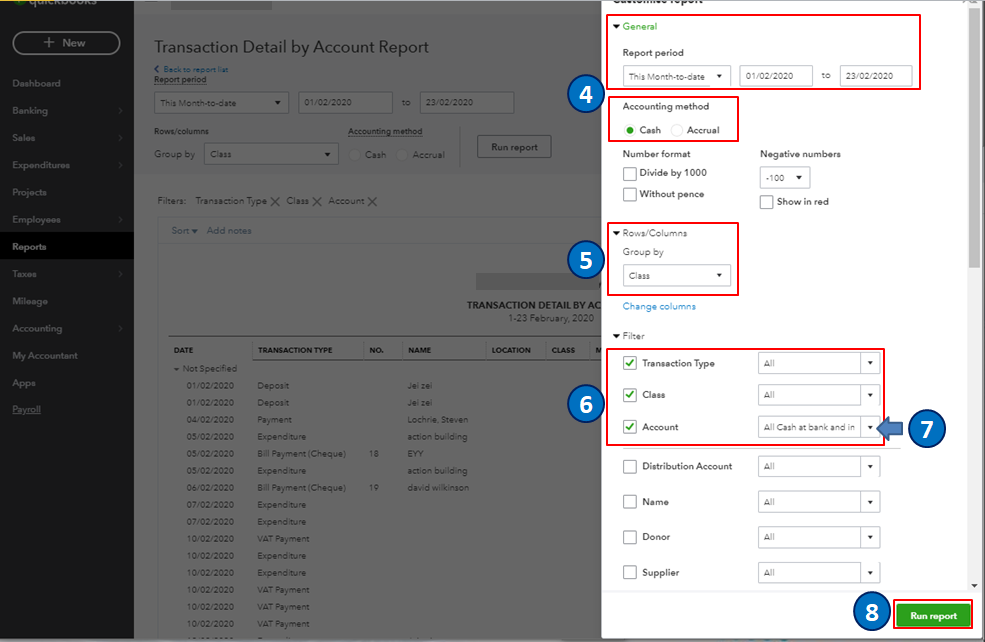Viewport: 985px width, 642px height.
Task: Remove the Class filter X icon
Action: [317, 202]
